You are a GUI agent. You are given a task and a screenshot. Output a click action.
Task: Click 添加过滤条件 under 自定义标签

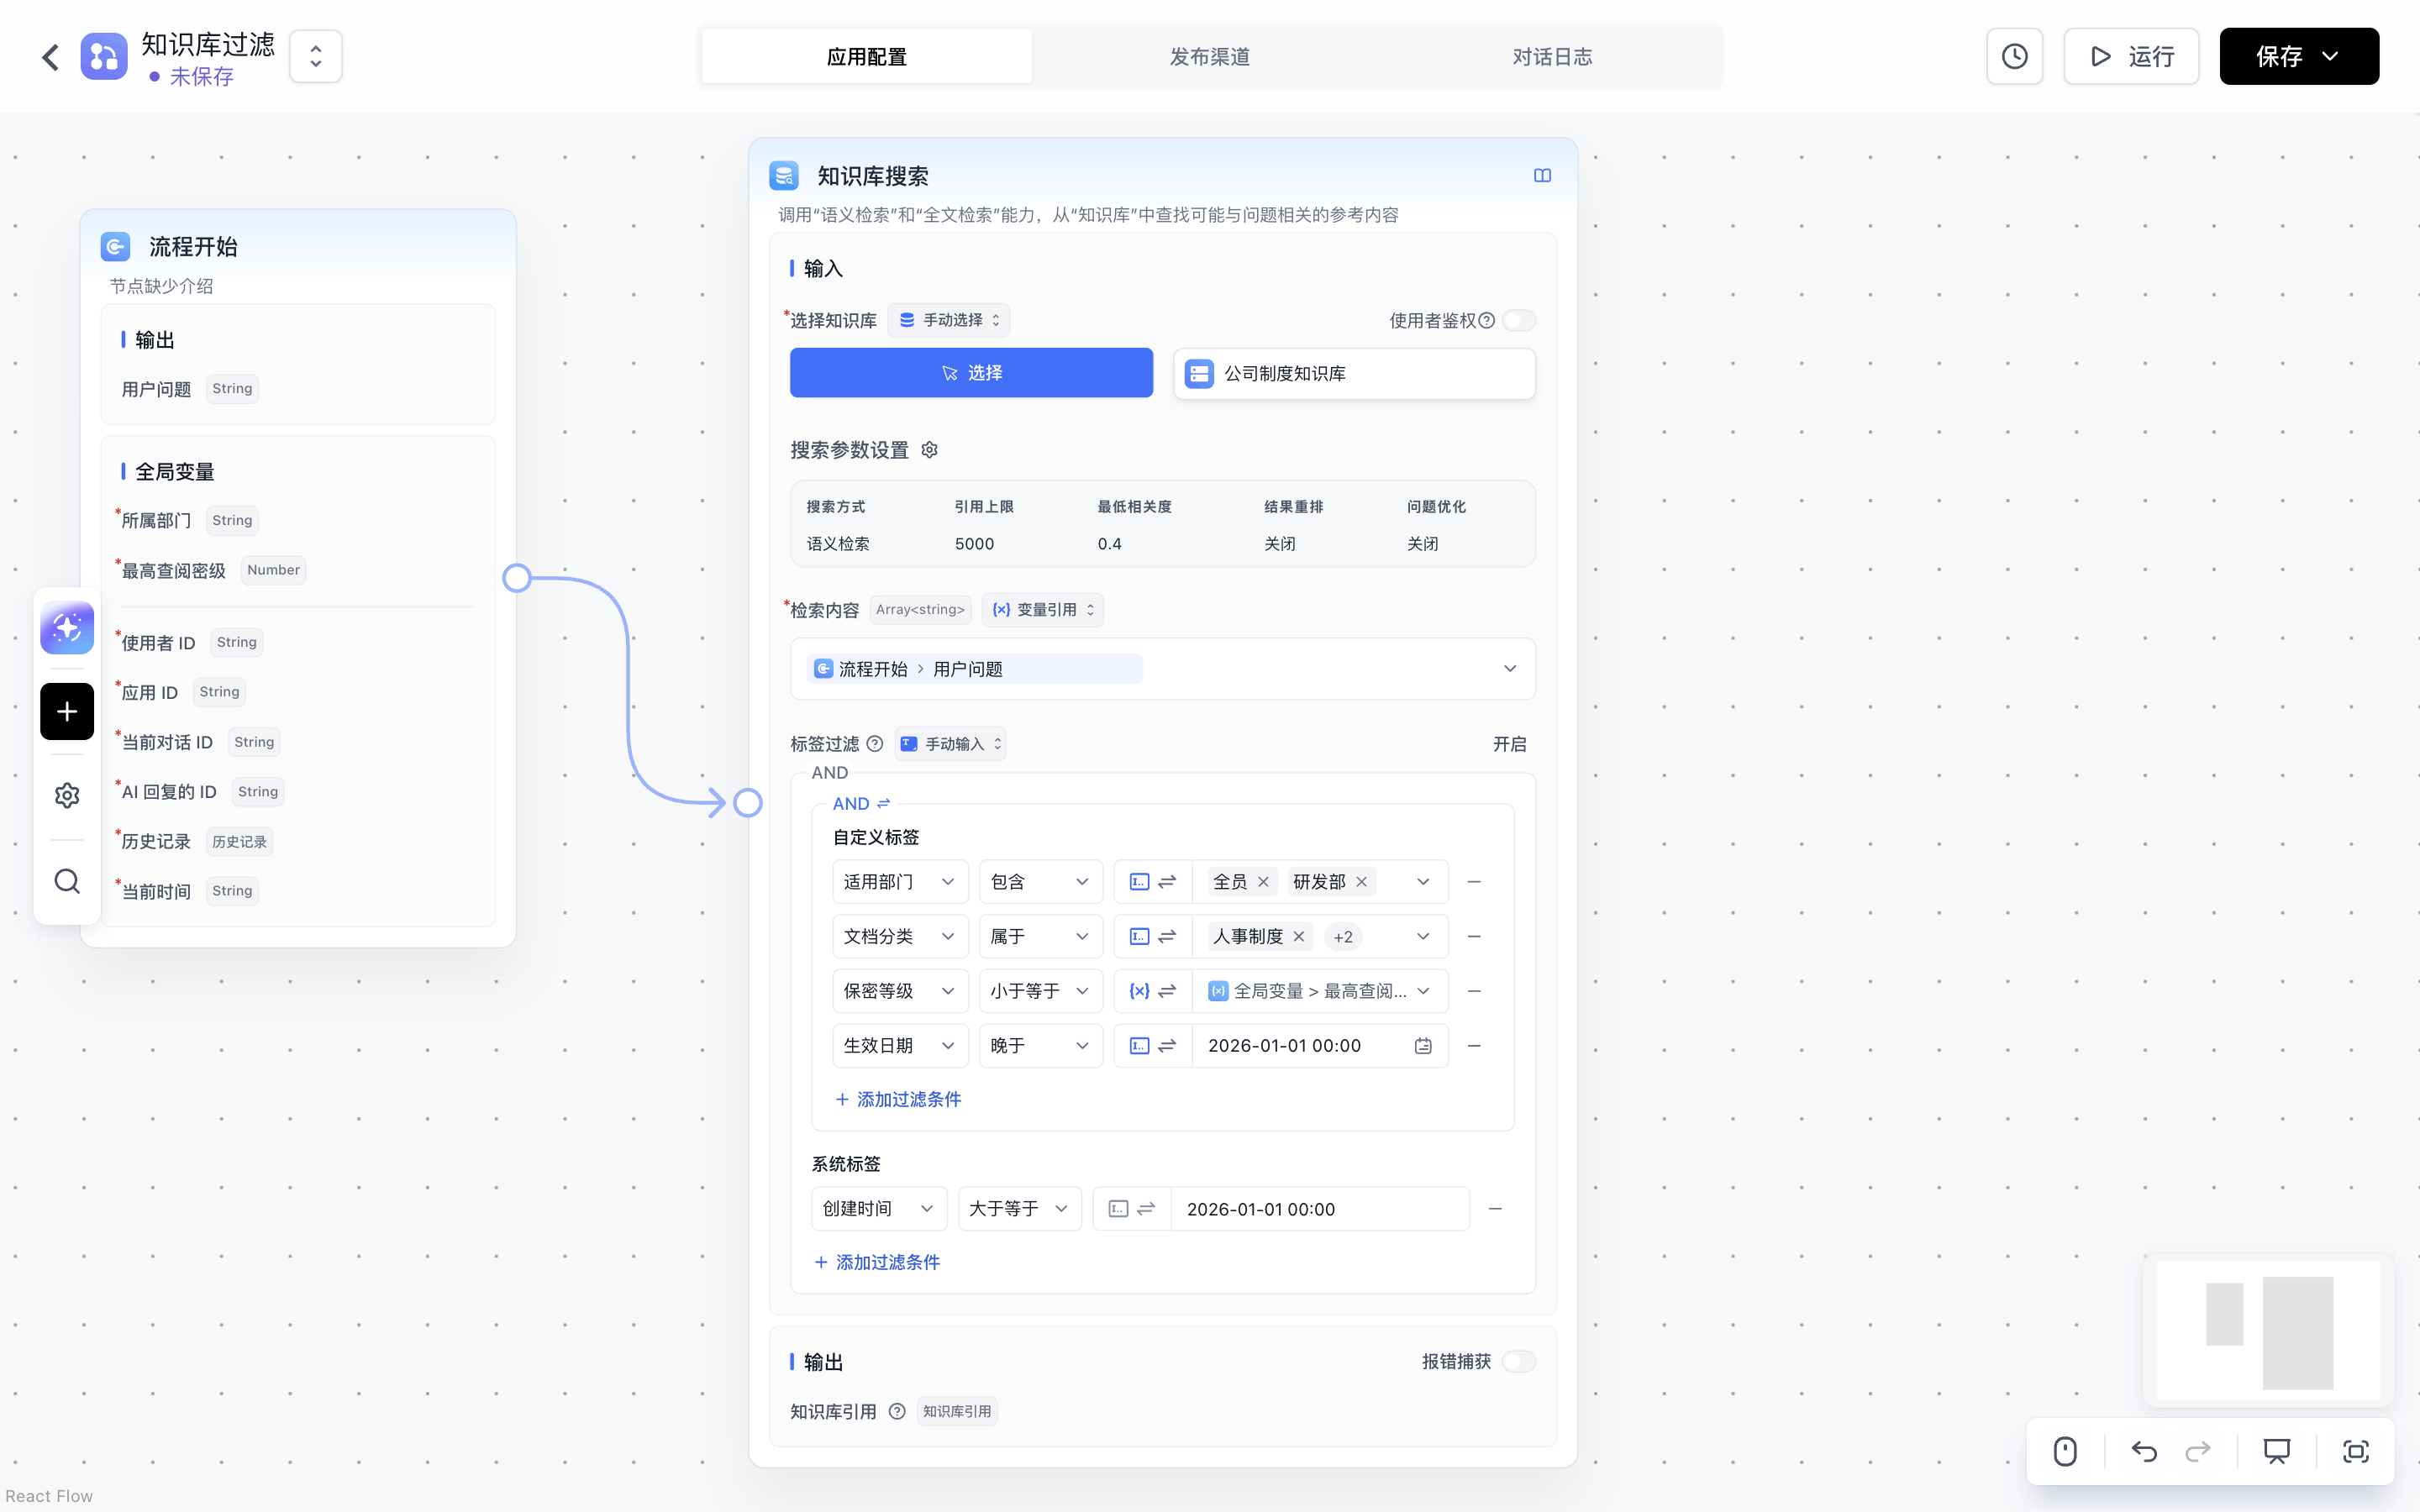[x=898, y=1099]
